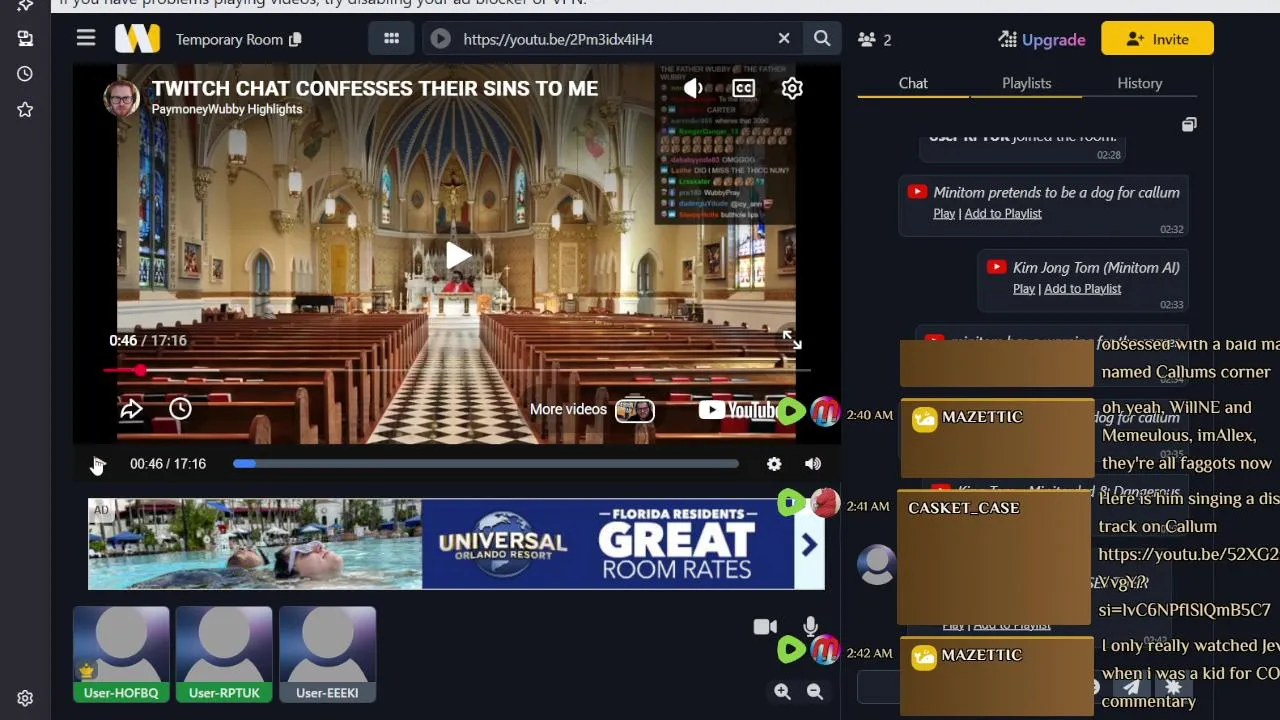Screen dimensions: 1280x720
Task: Select the User-RPTUK avatar
Action: [224, 654]
